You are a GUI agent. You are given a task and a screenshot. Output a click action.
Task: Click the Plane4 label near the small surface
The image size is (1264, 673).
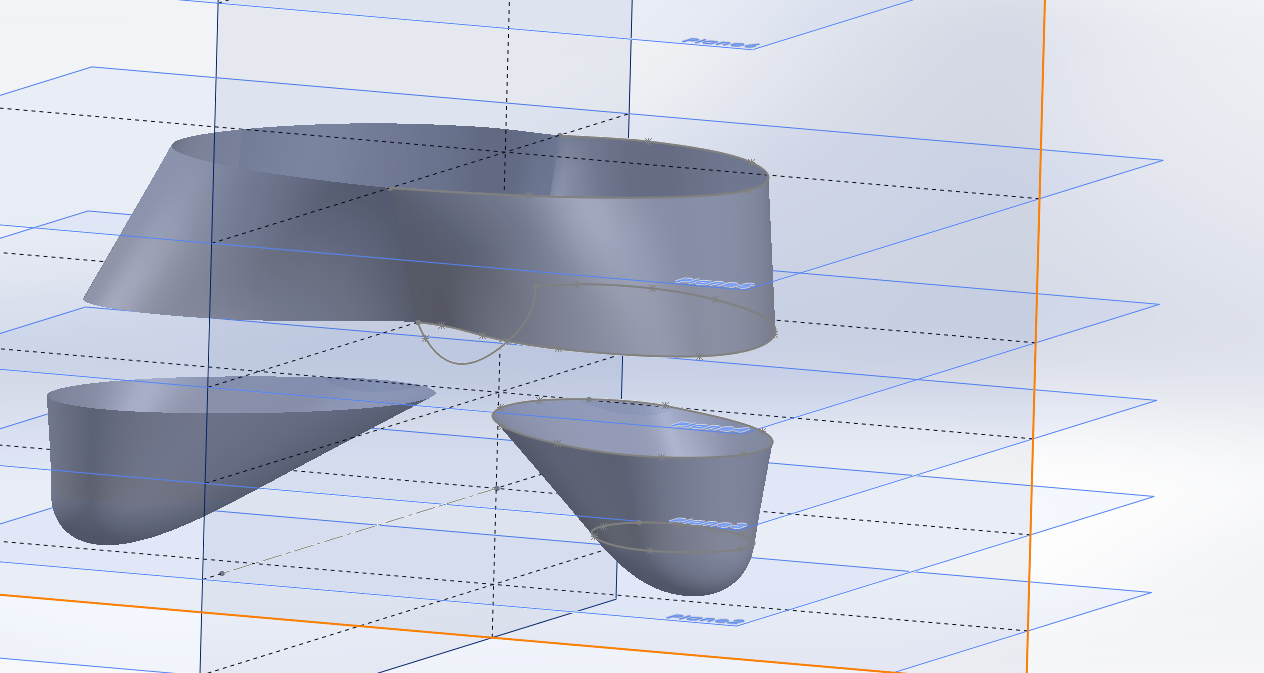click(x=712, y=424)
